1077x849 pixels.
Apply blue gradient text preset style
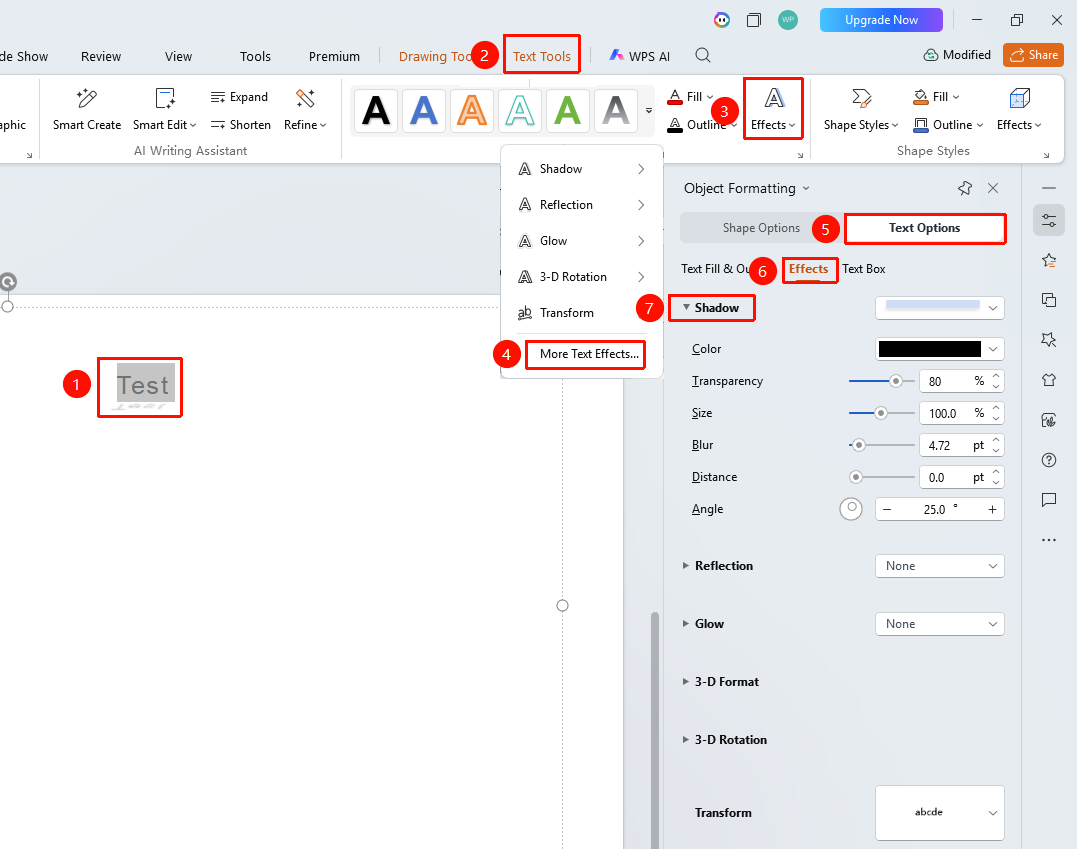(x=424, y=110)
